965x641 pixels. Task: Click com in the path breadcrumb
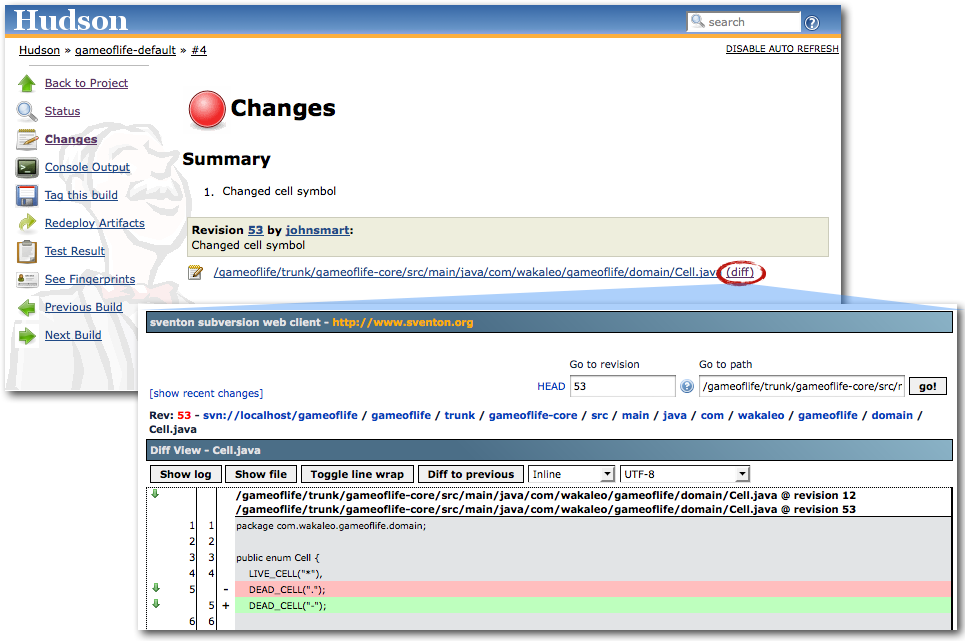(712, 415)
